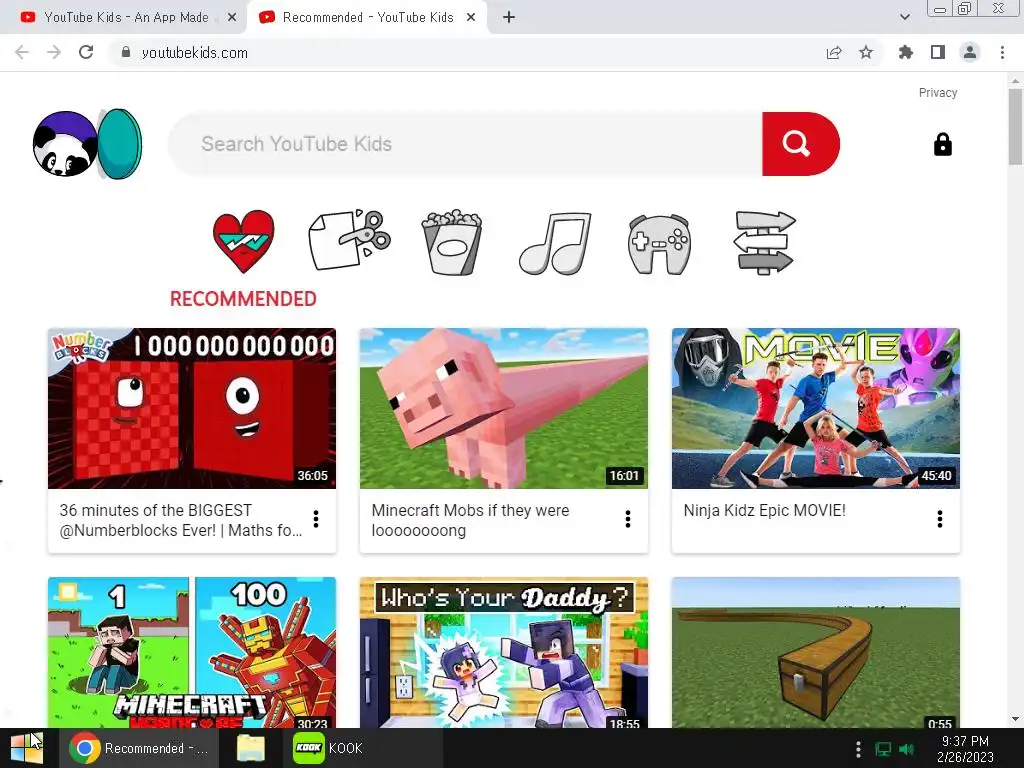Image resolution: width=1024 pixels, height=768 pixels.
Task: Open 'Minecraft Mobs if they were looooooong' title
Action: point(470,520)
